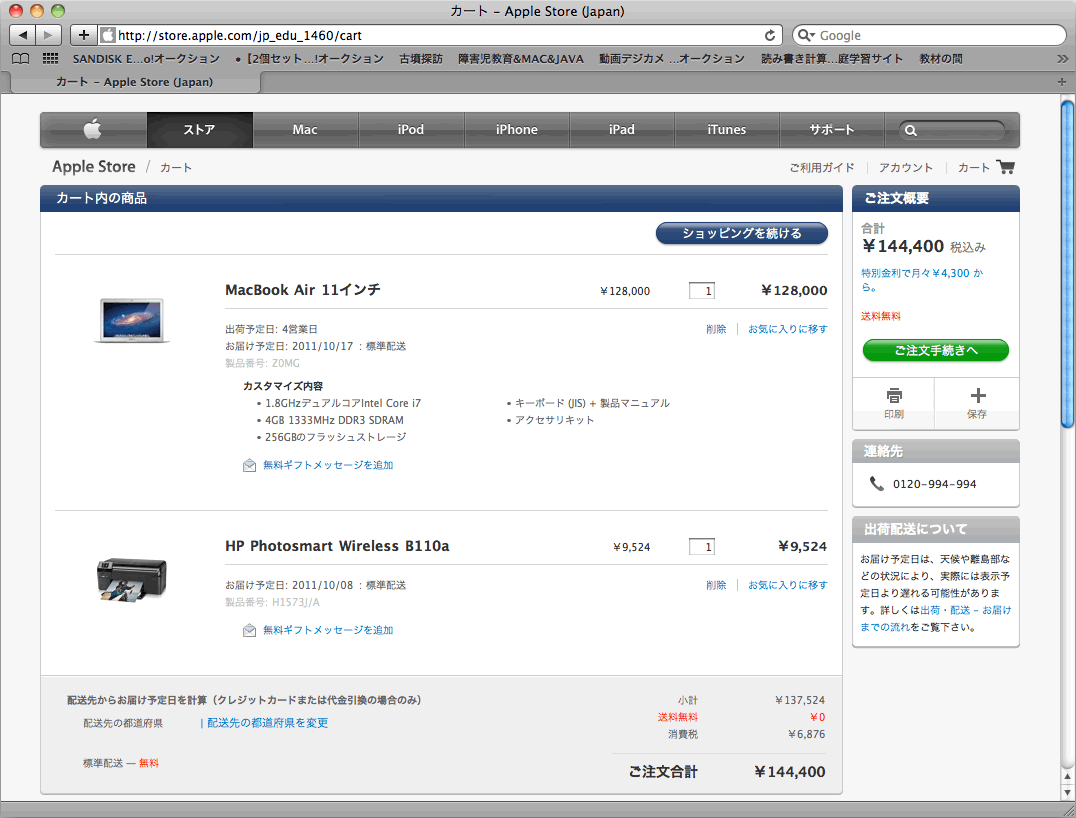Click the save (保存) plus icon

pyautogui.click(x=978, y=395)
